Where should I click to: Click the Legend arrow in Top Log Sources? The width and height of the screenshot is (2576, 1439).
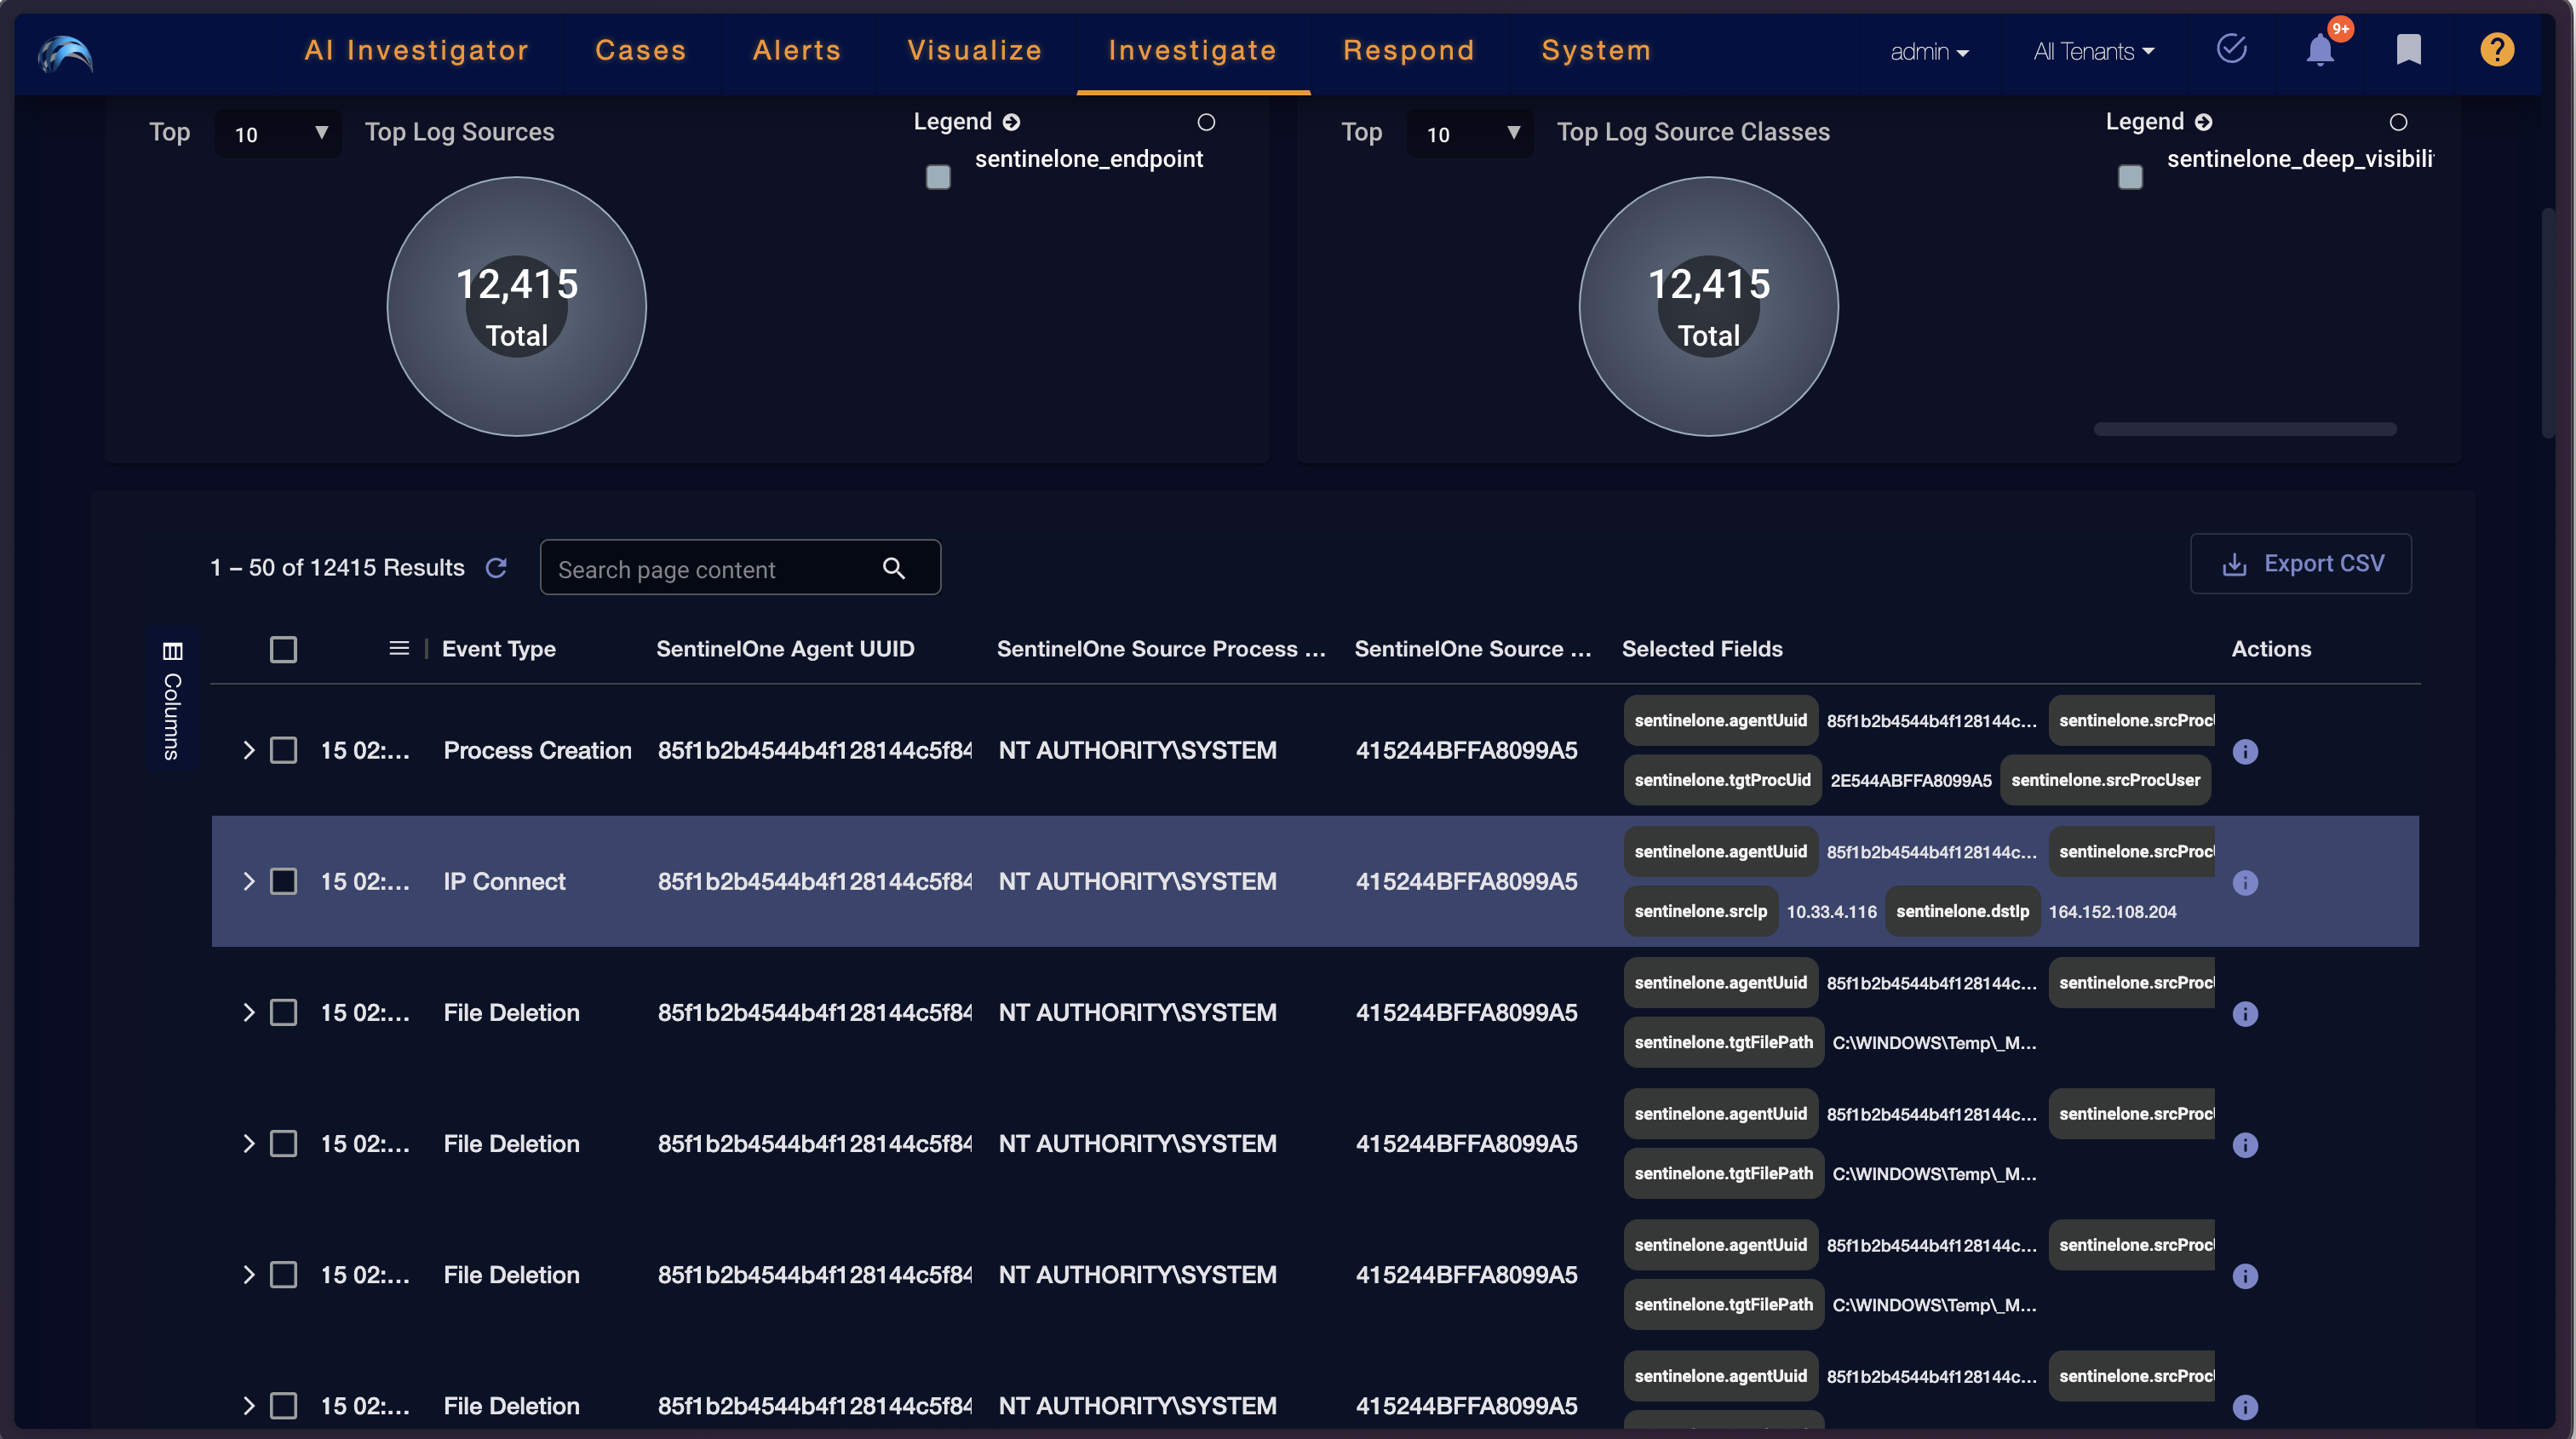tap(1012, 122)
